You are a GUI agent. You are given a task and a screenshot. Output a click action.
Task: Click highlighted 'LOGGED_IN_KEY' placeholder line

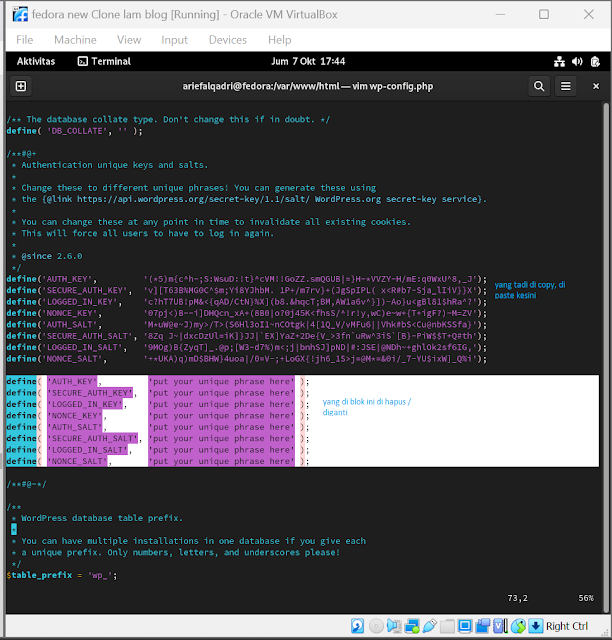tap(158, 404)
